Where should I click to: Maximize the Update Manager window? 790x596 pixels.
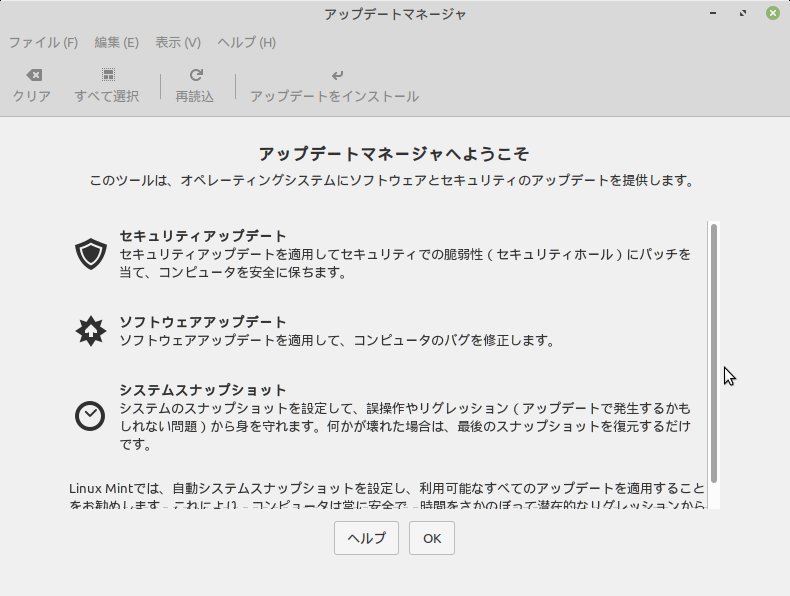pyautogui.click(x=743, y=13)
